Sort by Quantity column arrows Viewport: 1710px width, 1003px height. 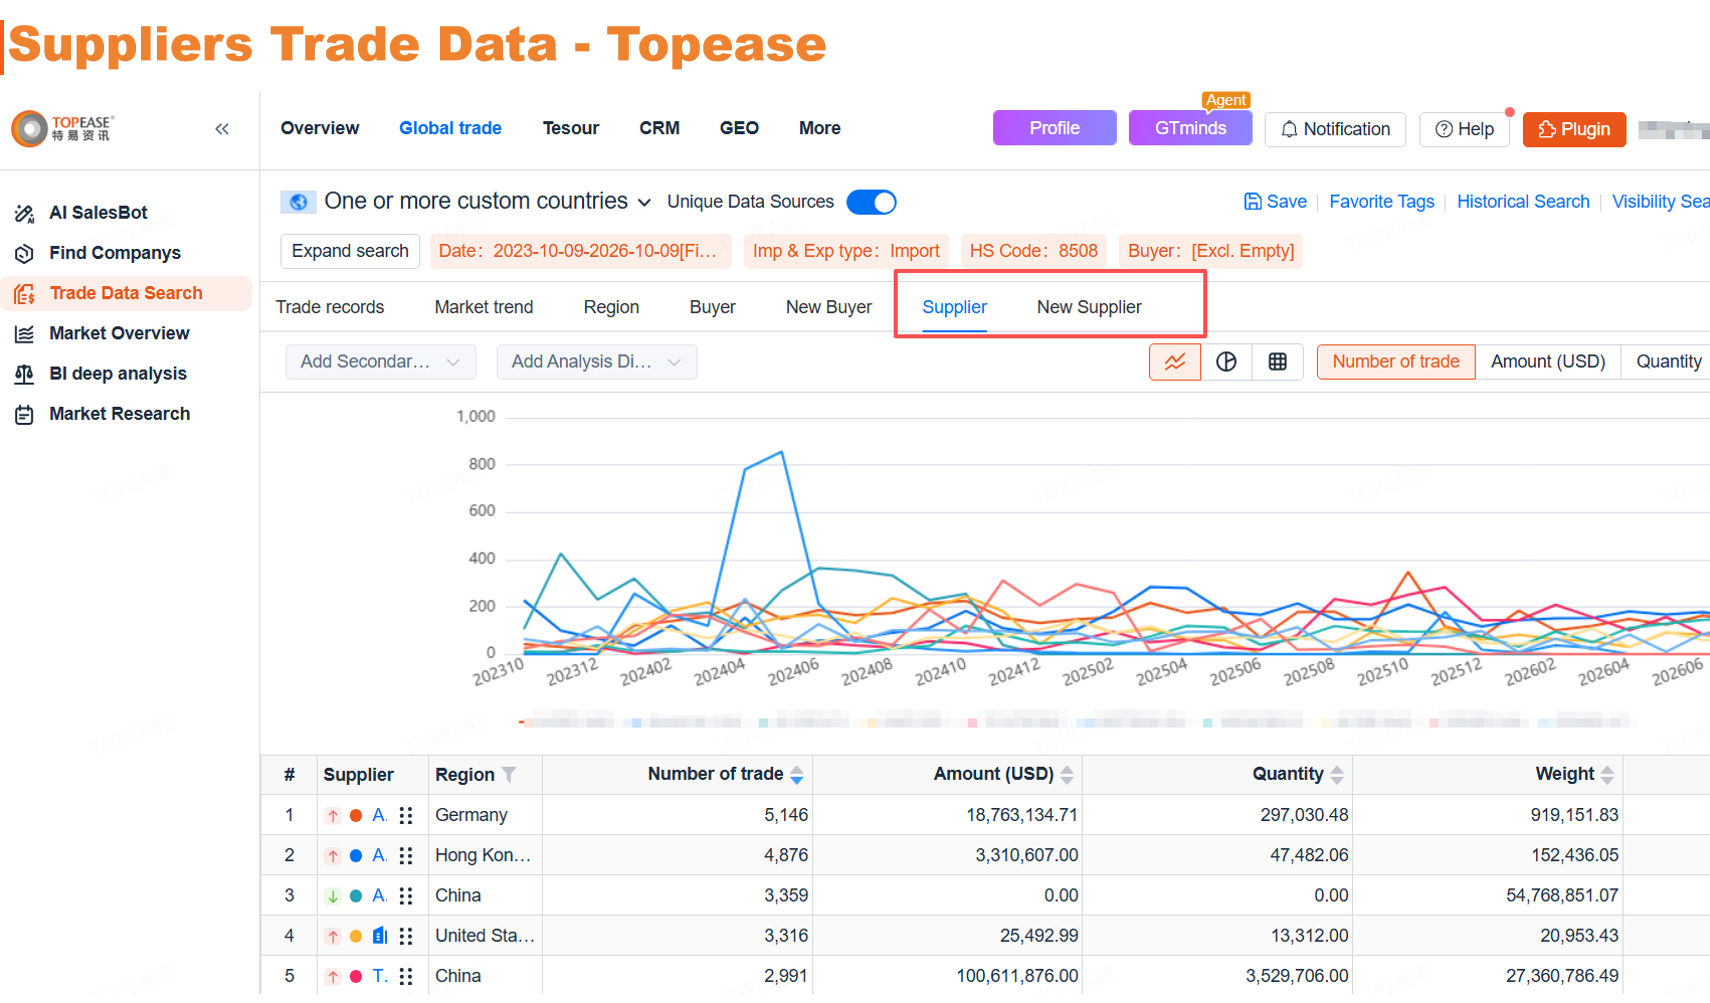(x=1337, y=775)
